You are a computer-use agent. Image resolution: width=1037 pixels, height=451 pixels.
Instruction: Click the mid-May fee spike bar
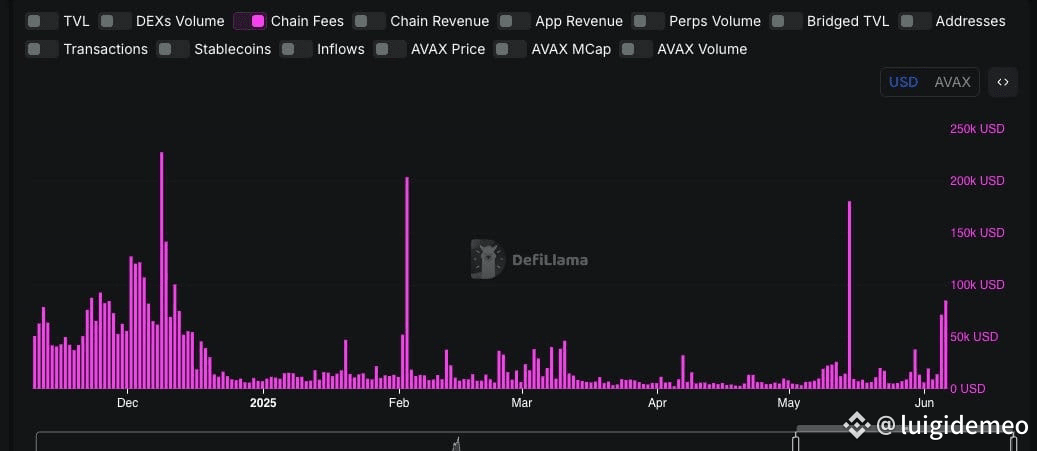[x=849, y=295]
